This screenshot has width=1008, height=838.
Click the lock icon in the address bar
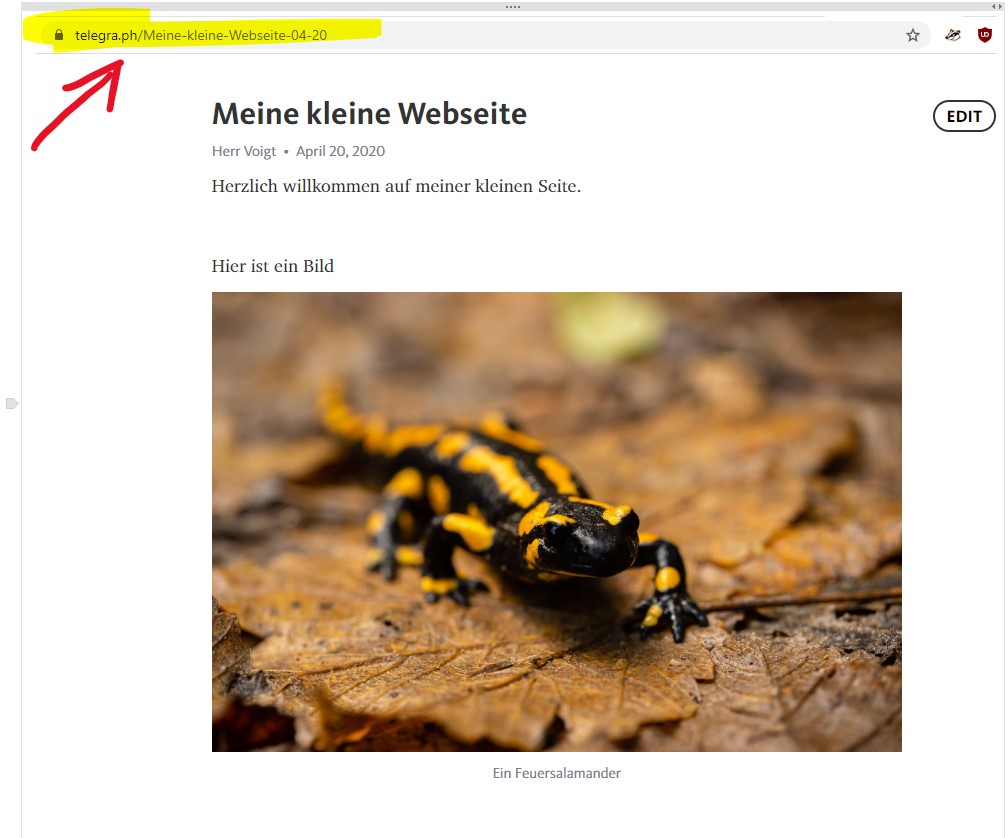(x=58, y=35)
